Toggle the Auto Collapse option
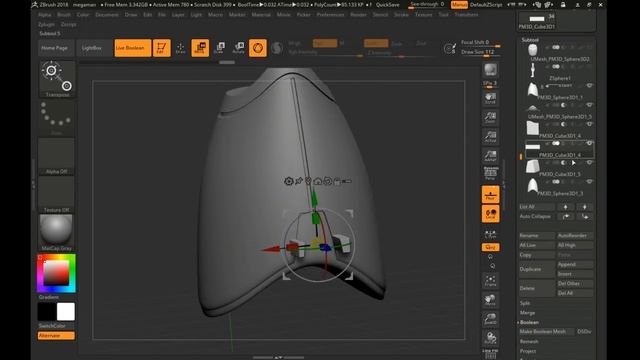640x360 pixels. (x=537, y=216)
